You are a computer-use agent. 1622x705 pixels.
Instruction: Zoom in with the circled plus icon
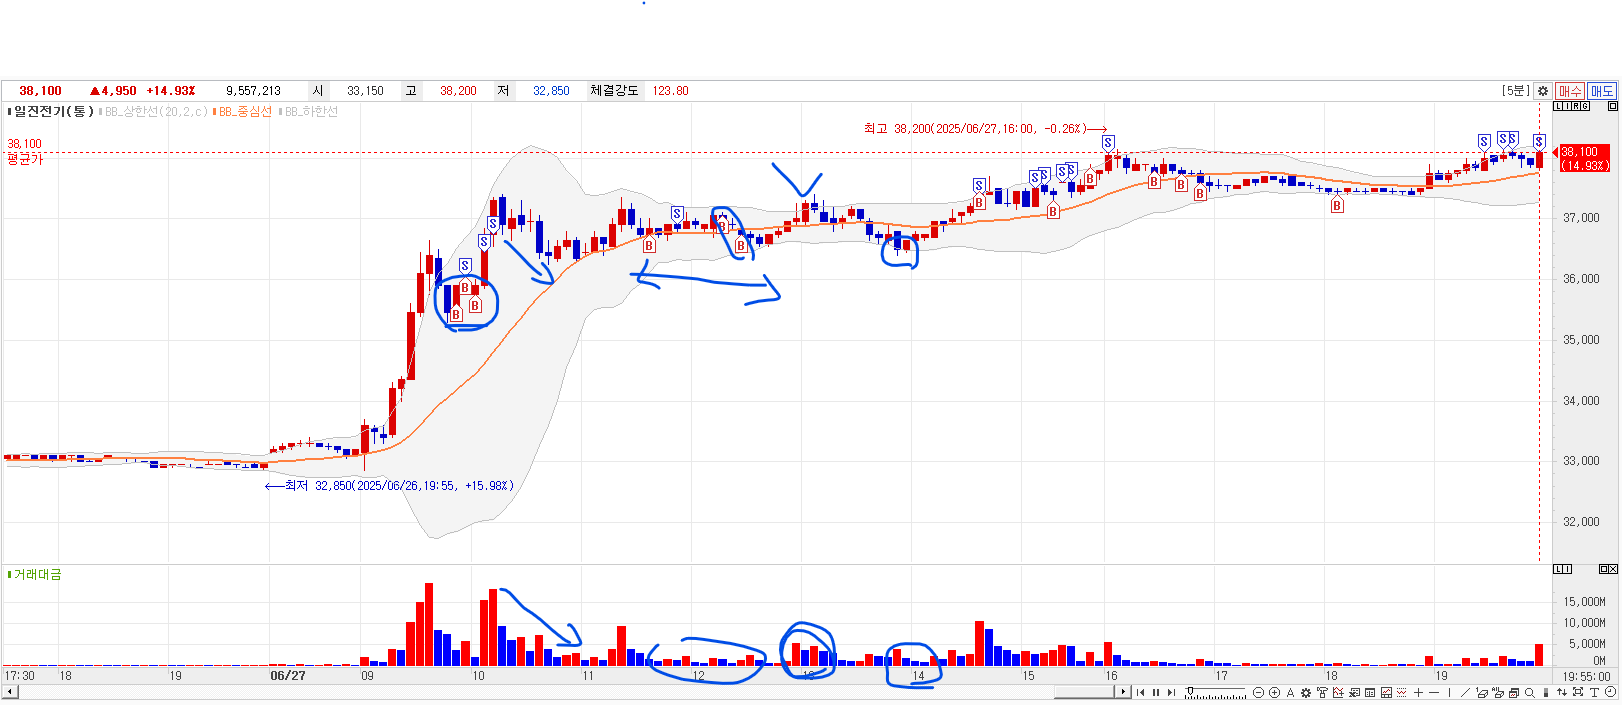[x=1274, y=692]
